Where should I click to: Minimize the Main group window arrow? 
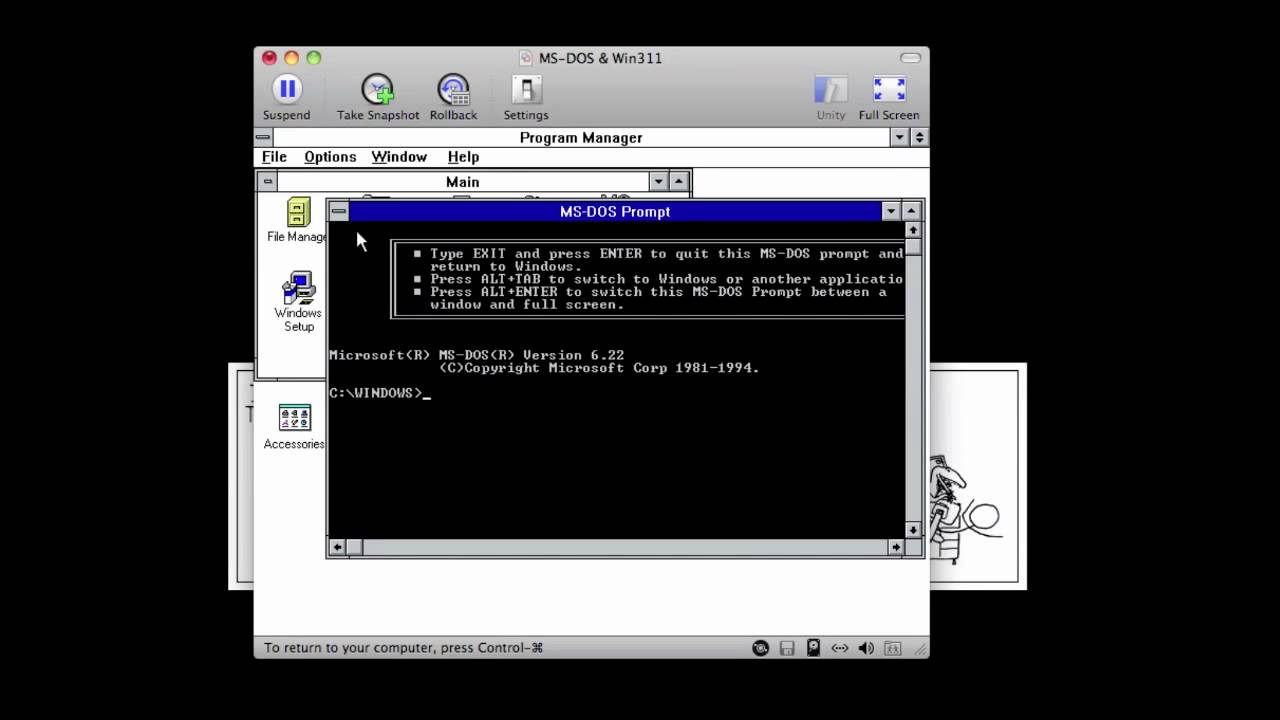point(658,182)
